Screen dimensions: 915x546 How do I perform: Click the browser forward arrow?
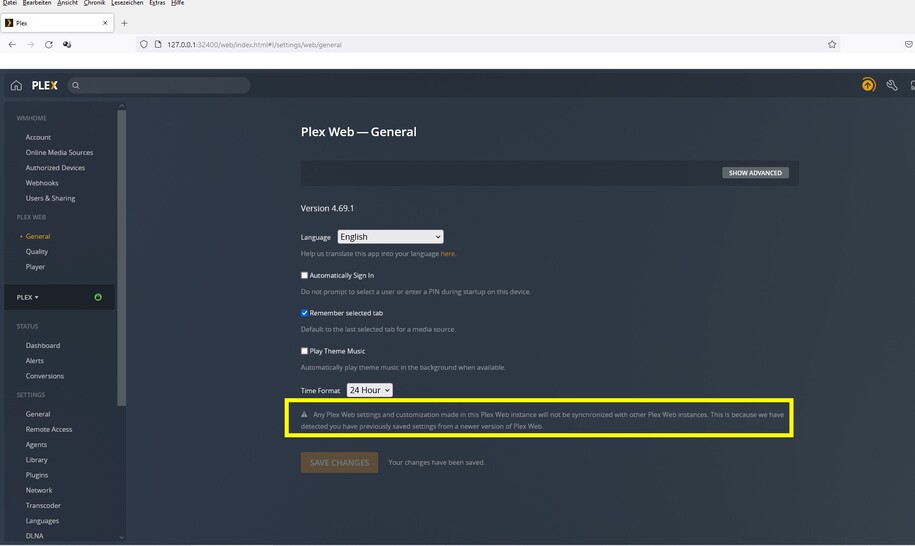coord(30,44)
